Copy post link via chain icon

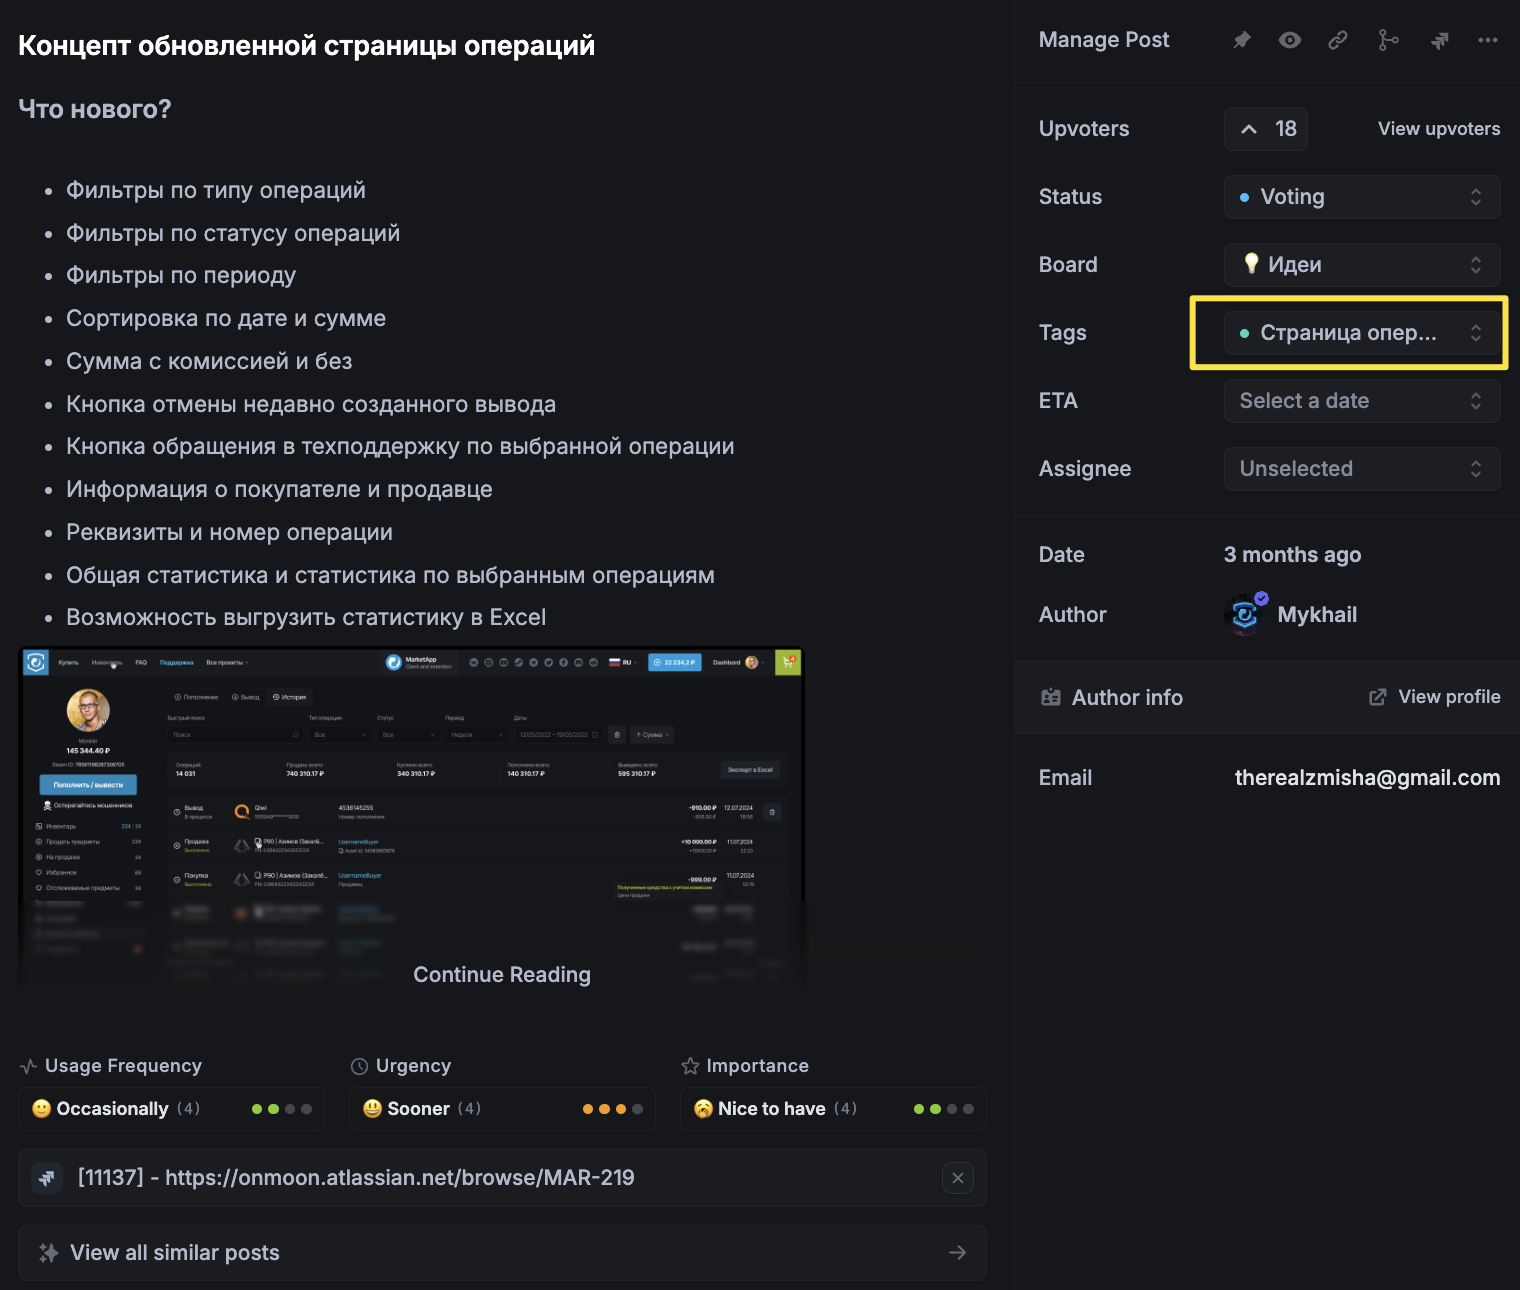1338,40
